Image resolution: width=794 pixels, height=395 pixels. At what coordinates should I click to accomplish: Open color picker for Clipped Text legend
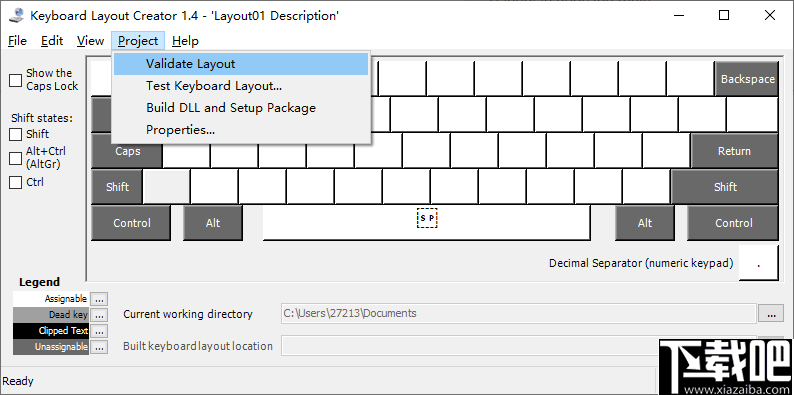[99, 331]
